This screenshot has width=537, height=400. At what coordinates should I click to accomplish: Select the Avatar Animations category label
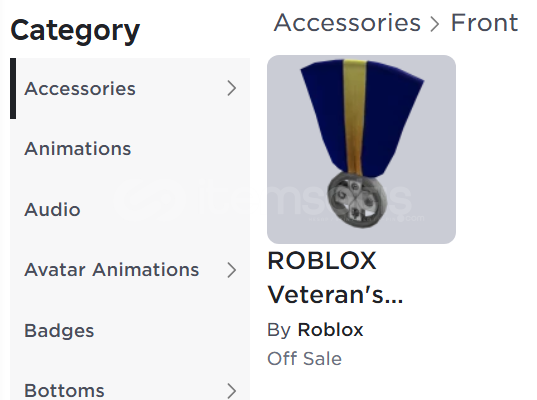point(112,270)
